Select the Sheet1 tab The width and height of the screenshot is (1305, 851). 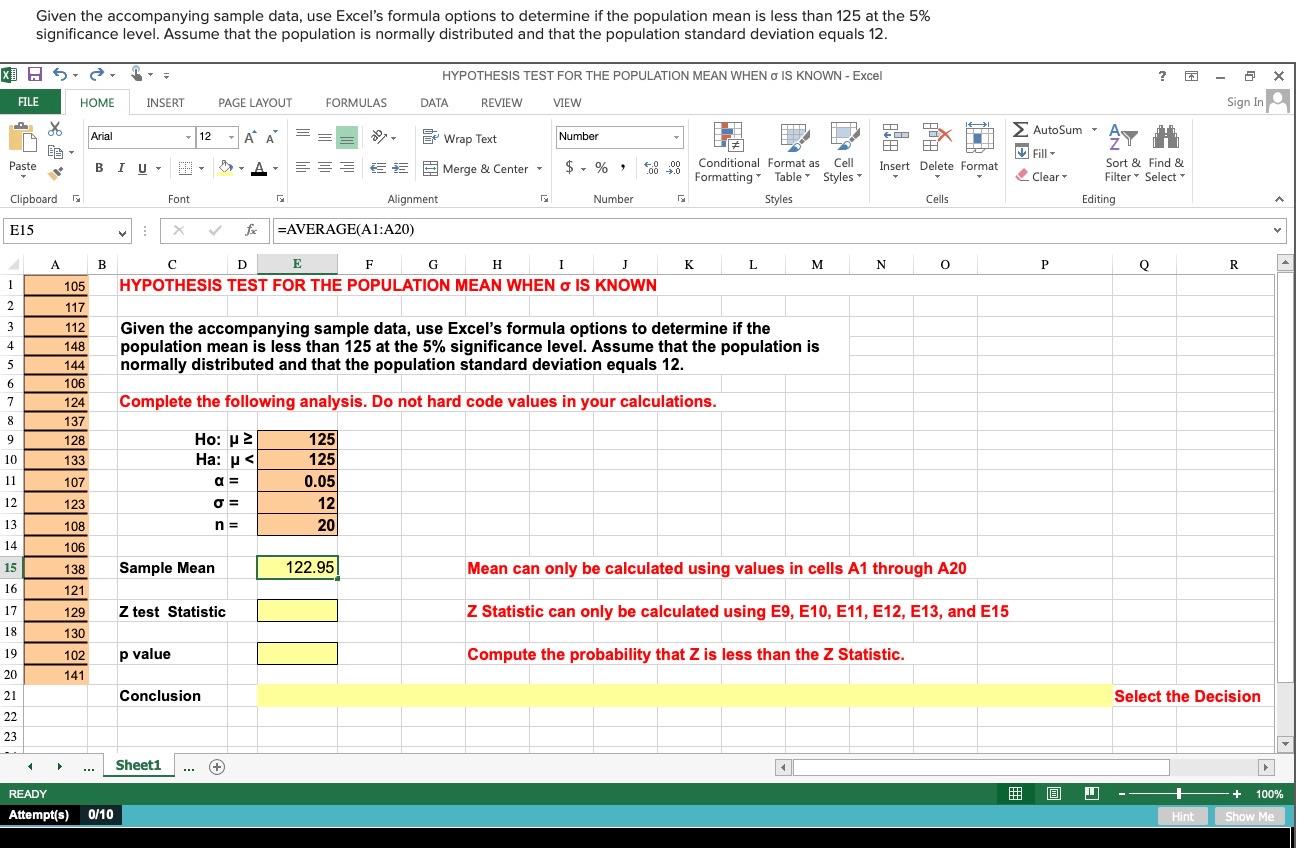click(138, 766)
